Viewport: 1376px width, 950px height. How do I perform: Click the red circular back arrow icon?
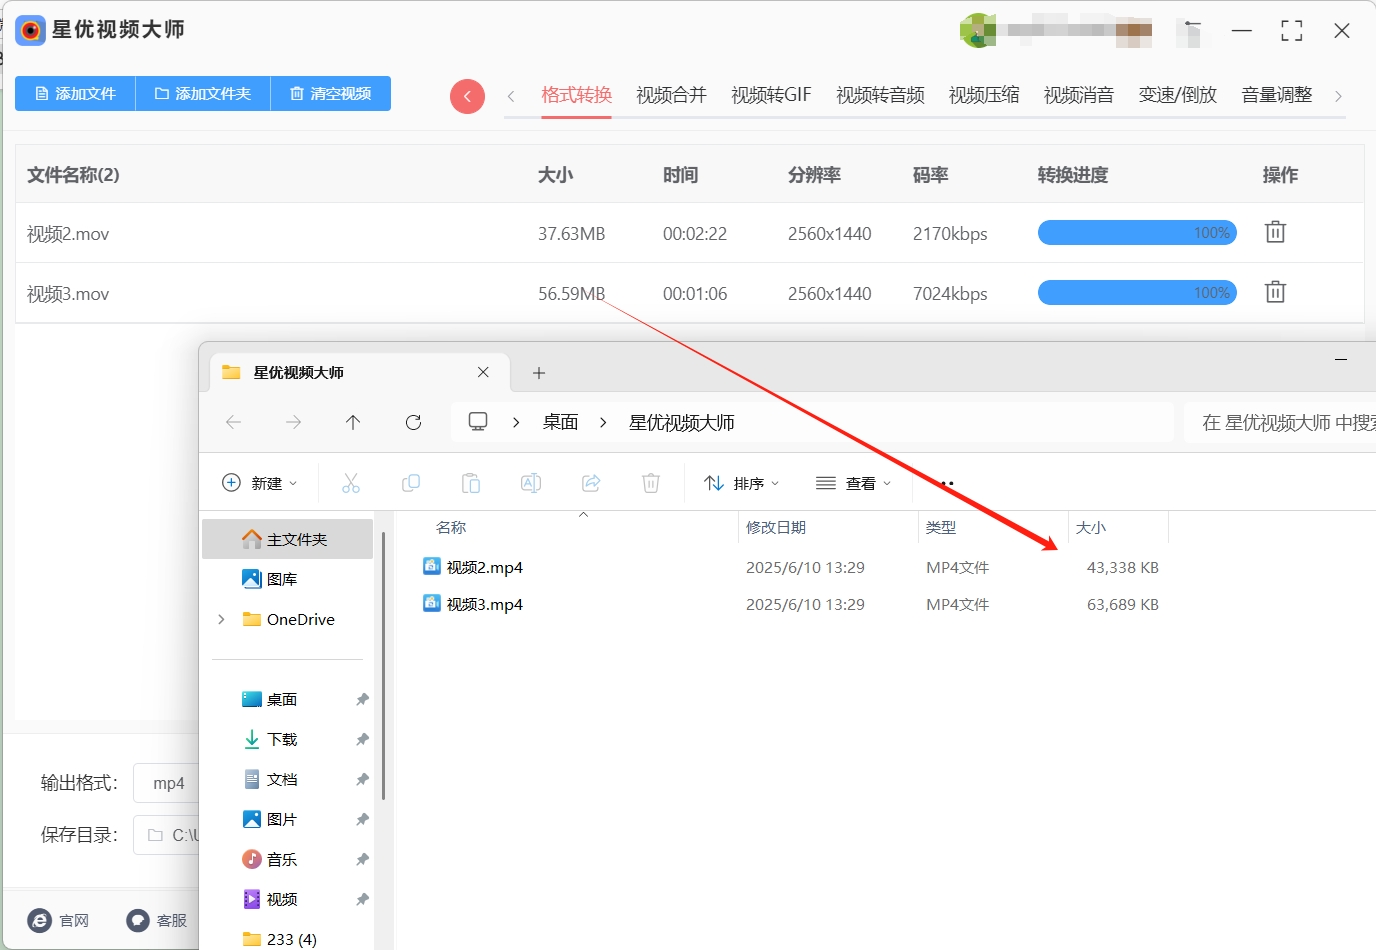tap(467, 96)
